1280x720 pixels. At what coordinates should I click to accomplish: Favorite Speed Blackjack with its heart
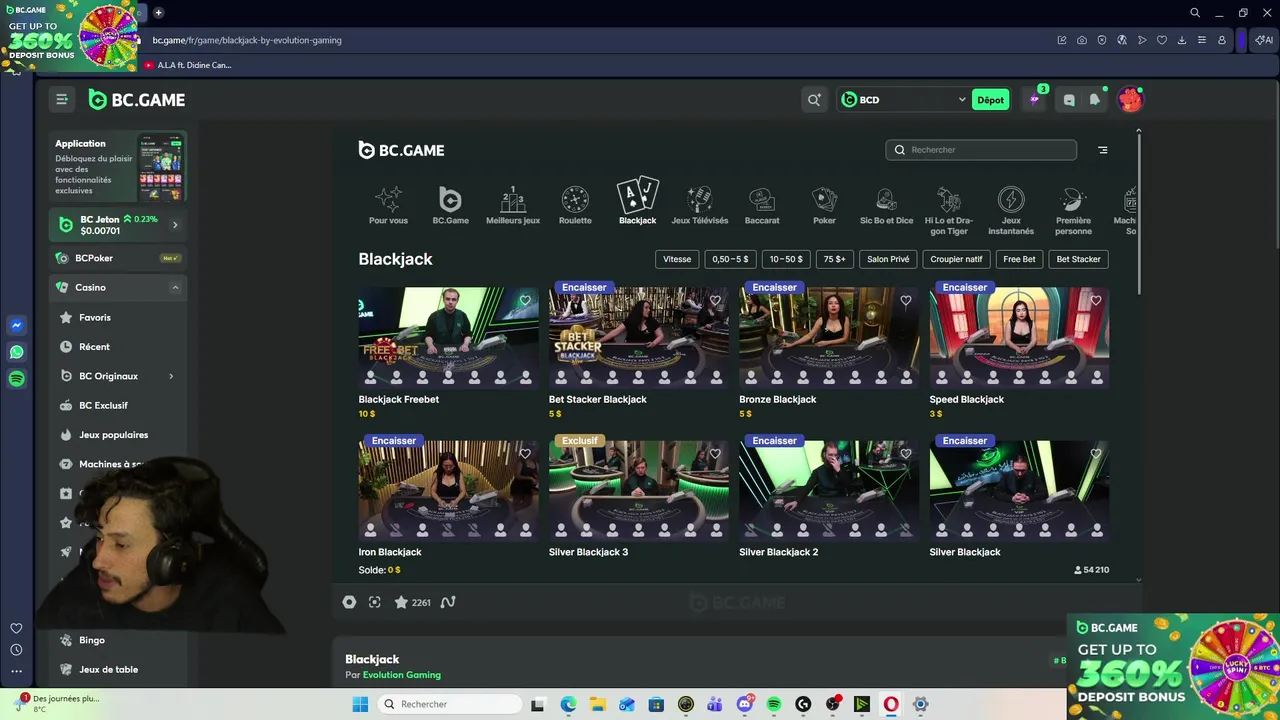pos(1096,300)
